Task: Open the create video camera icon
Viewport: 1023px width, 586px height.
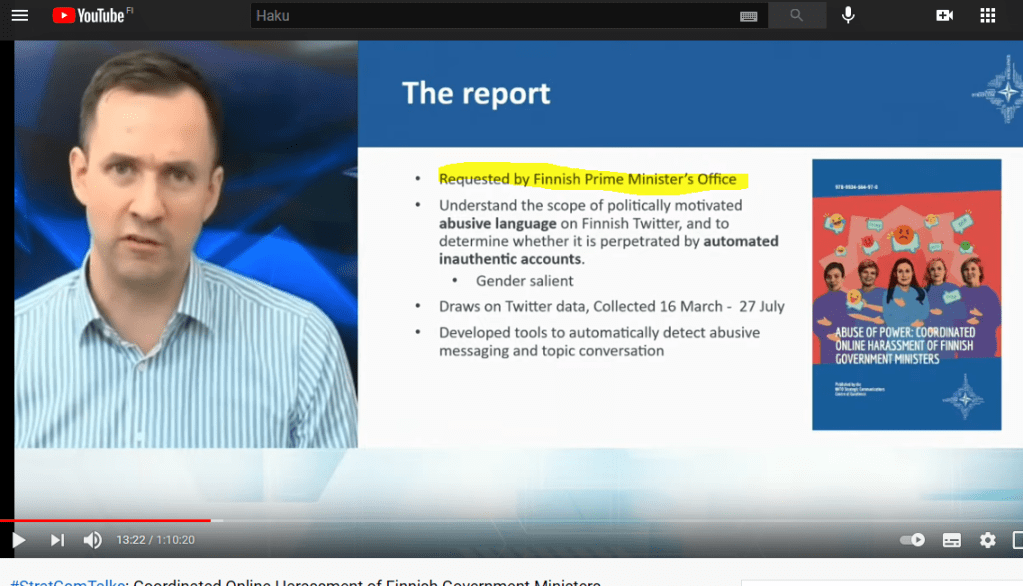Action: (944, 16)
